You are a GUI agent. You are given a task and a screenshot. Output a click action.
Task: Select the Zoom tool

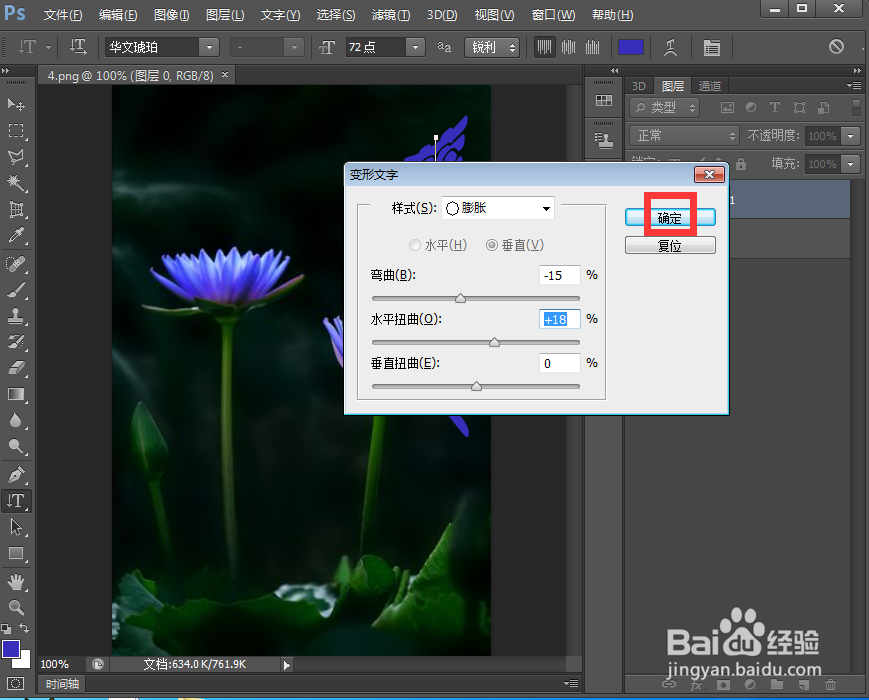click(x=14, y=609)
